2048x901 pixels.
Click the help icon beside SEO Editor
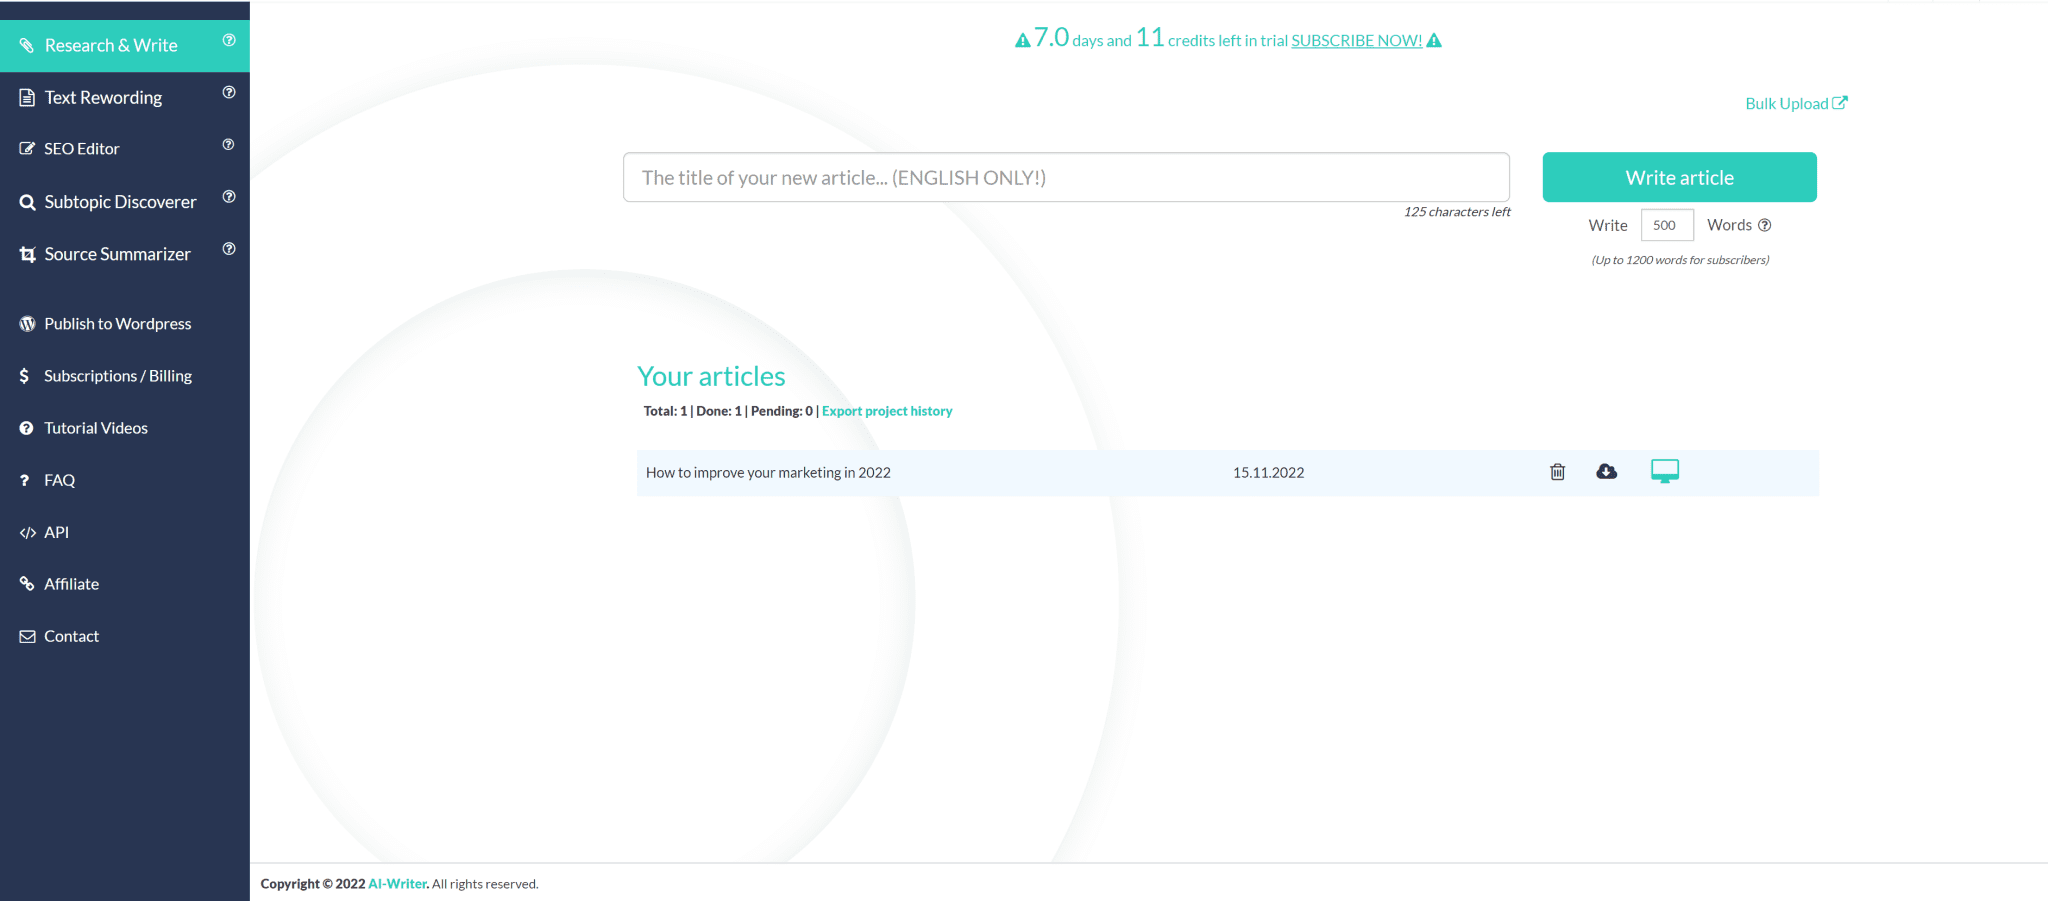coord(229,145)
